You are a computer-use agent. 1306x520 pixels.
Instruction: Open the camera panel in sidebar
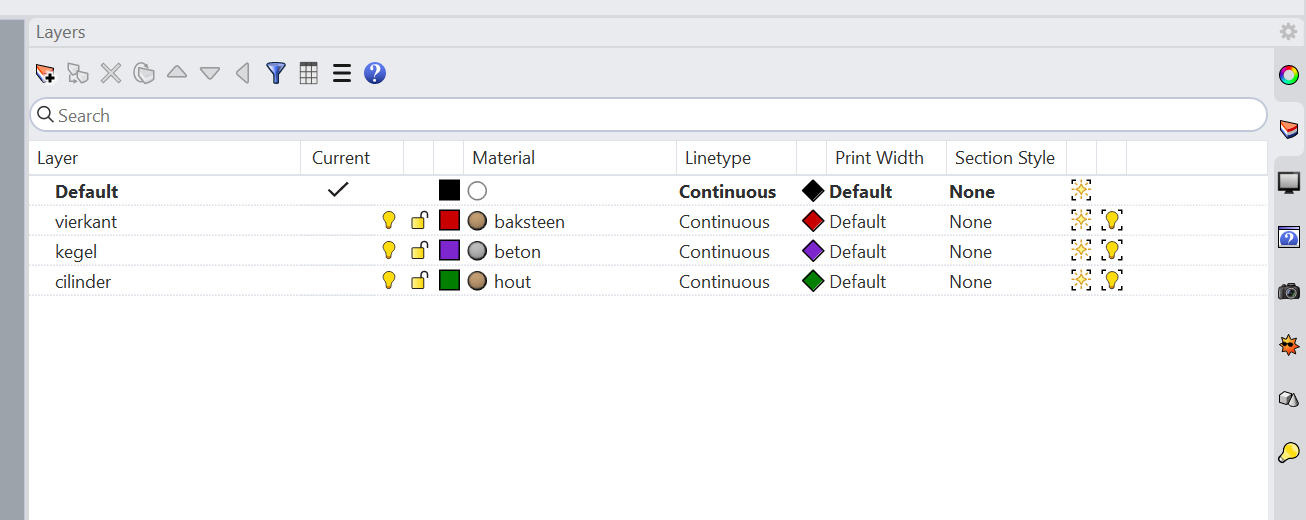(x=1289, y=291)
